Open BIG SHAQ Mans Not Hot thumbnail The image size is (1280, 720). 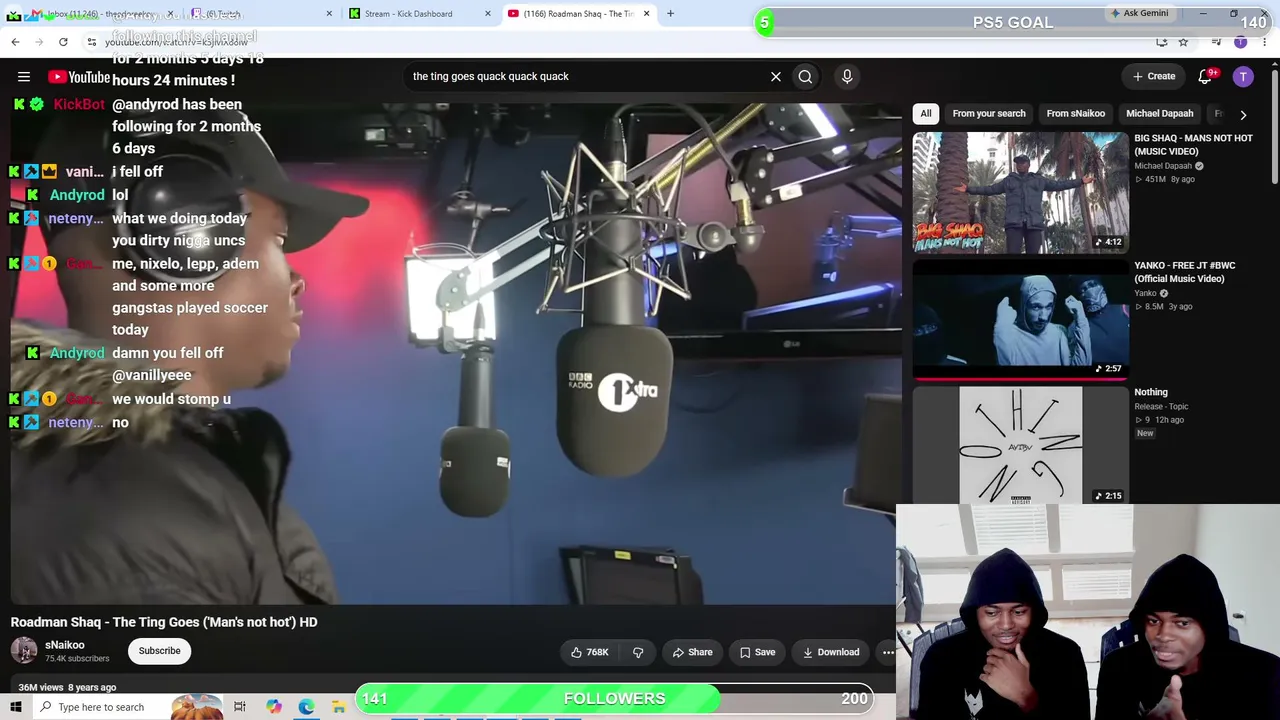pos(1020,193)
